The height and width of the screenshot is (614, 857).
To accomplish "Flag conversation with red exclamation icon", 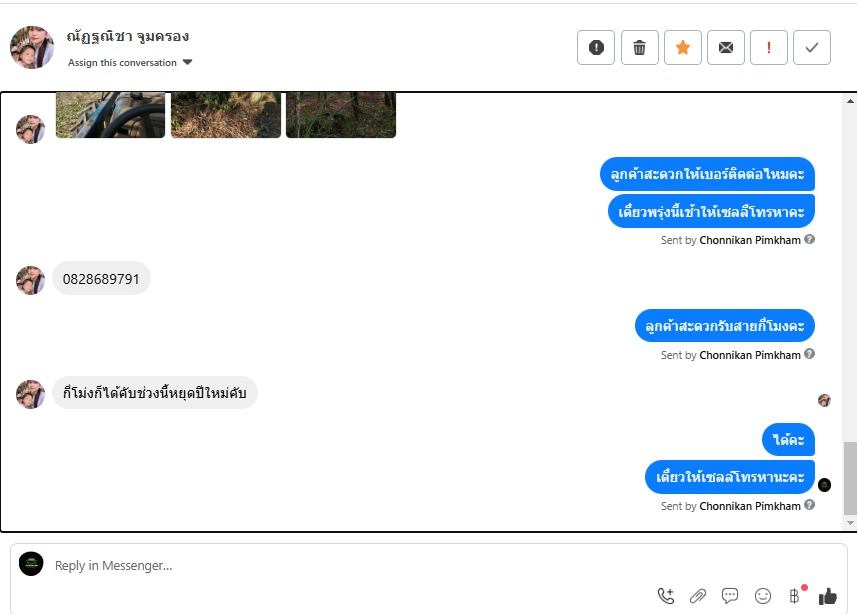I will click(x=769, y=48).
